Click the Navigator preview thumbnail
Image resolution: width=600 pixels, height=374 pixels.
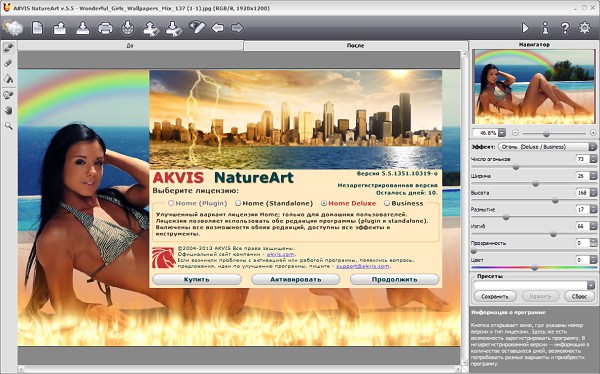pos(535,87)
